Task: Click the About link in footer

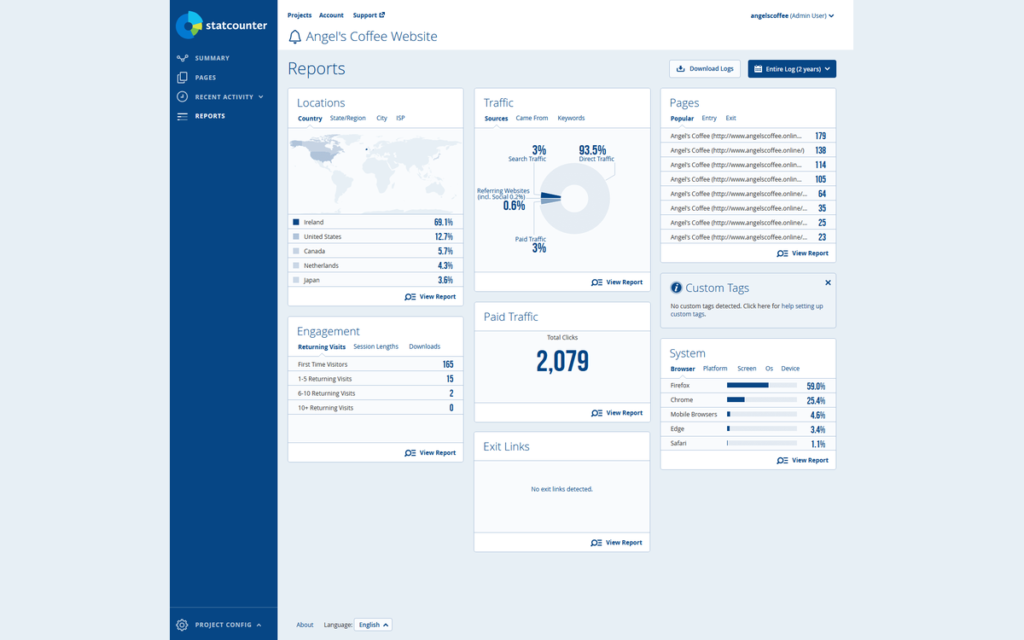Action: tap(304, 625)
